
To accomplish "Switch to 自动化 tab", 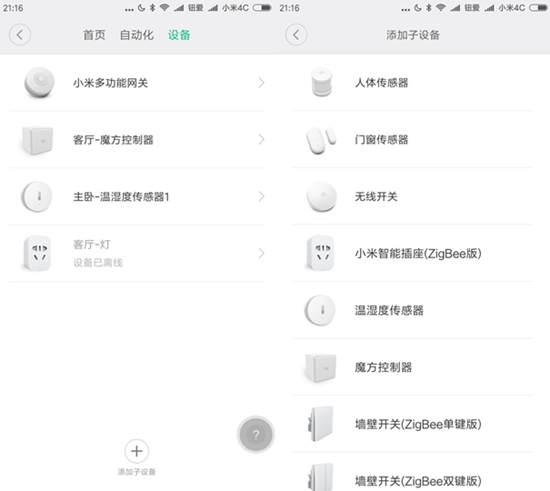I will pyautogui.click(x=136, y=35).
